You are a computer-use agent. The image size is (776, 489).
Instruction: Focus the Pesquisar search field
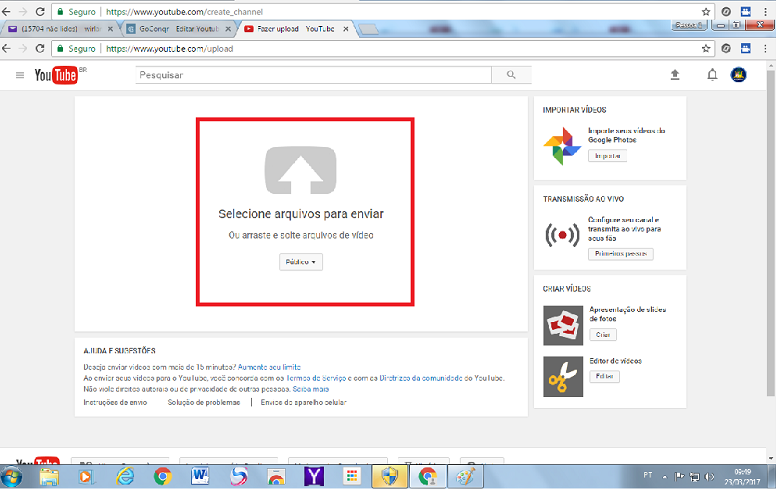[x=313, y=75]
